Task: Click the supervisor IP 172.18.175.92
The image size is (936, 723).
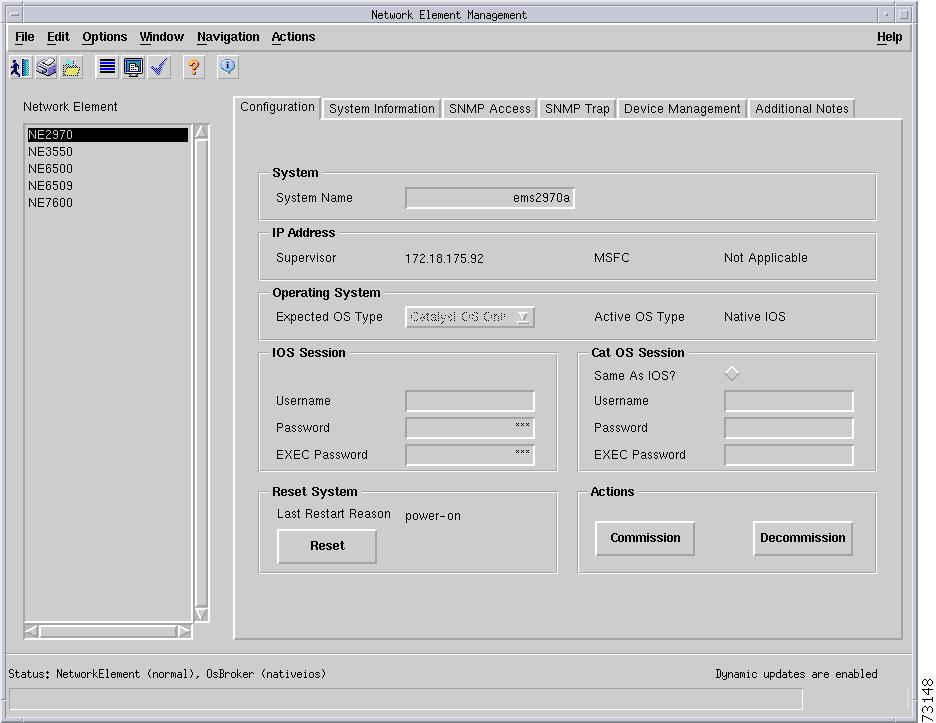Action: click(x=444, y=259)
